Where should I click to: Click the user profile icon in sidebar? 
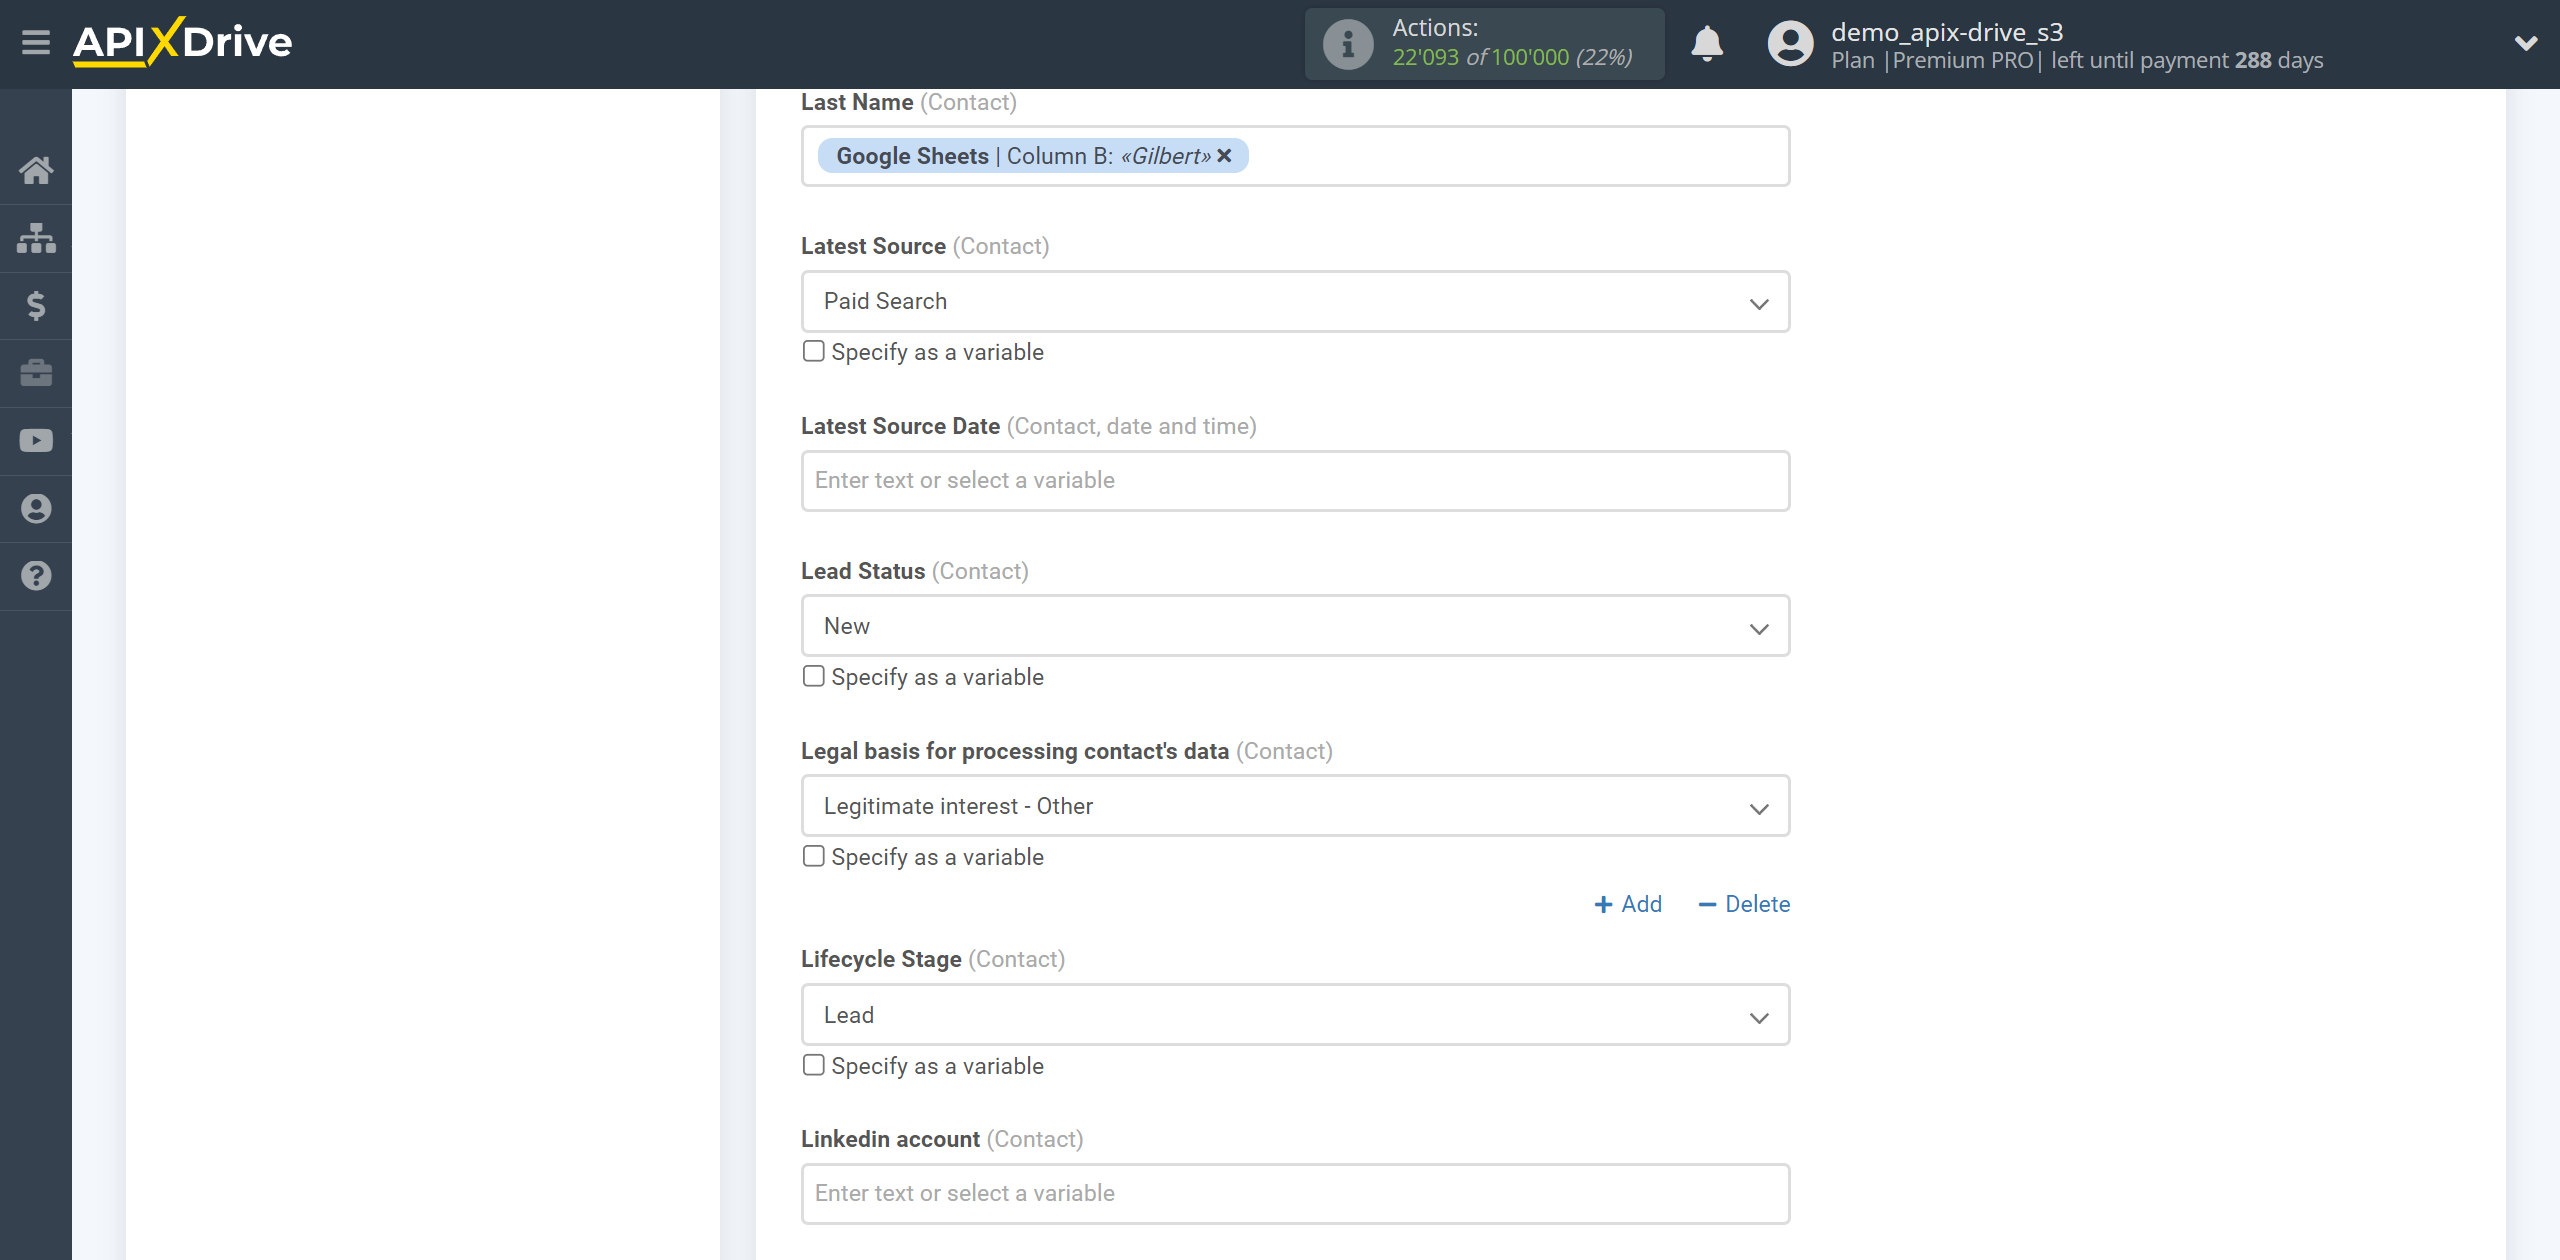(x=34, y=506)
